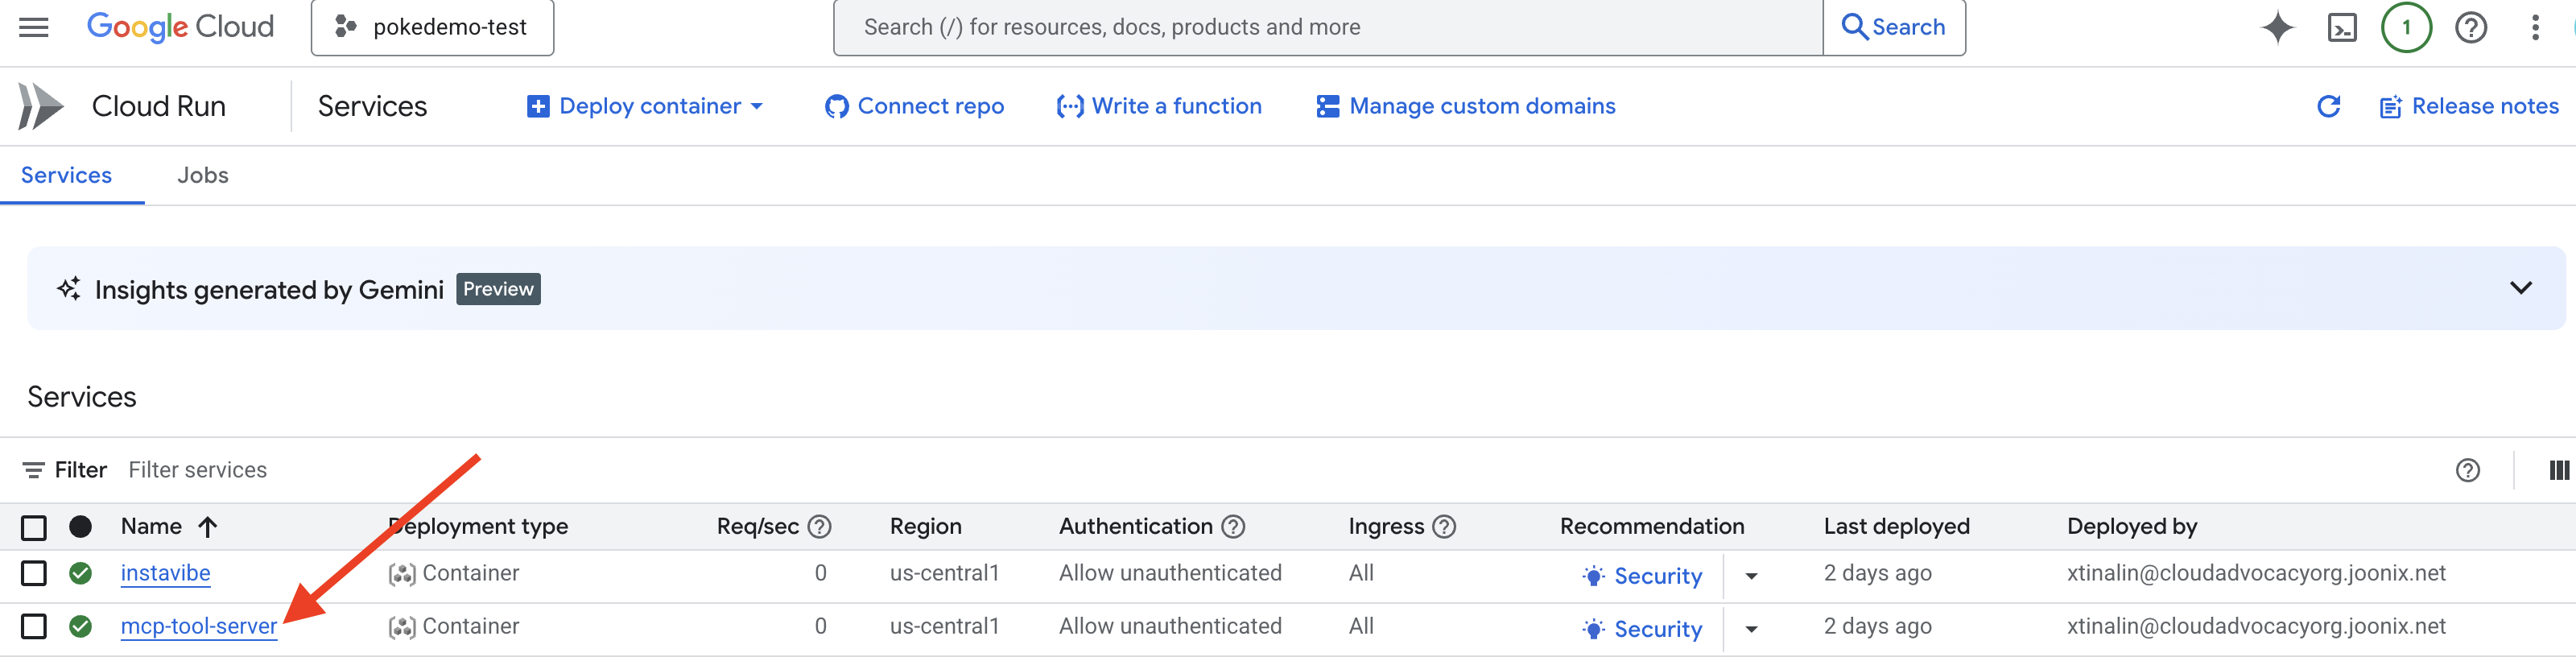
Task: Expand Insights generated by Gemini panel
Action: click(x=2520, y=288)
